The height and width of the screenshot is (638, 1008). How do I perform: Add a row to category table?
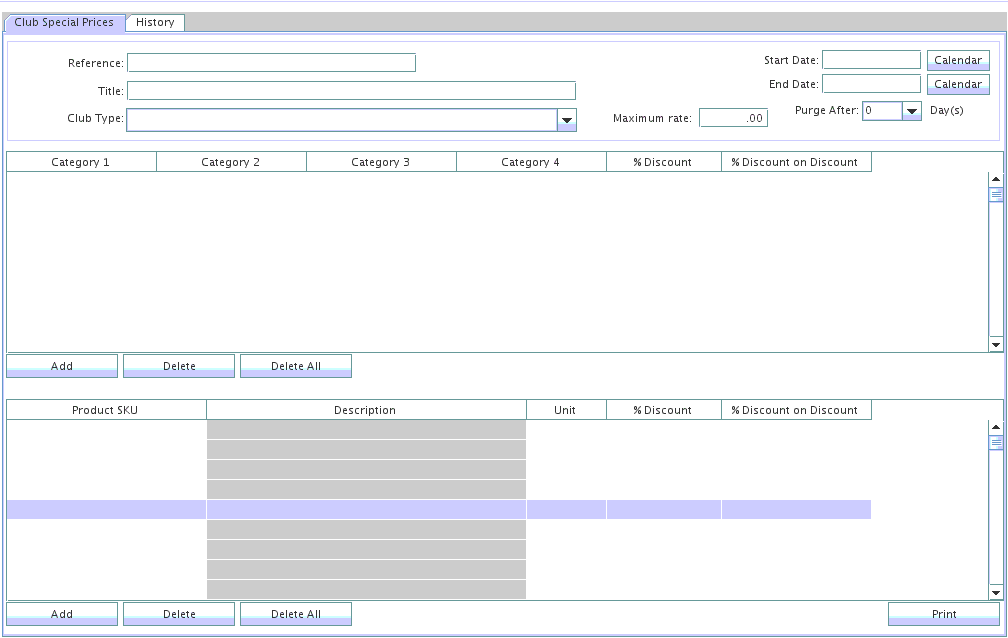coord(62,366)
